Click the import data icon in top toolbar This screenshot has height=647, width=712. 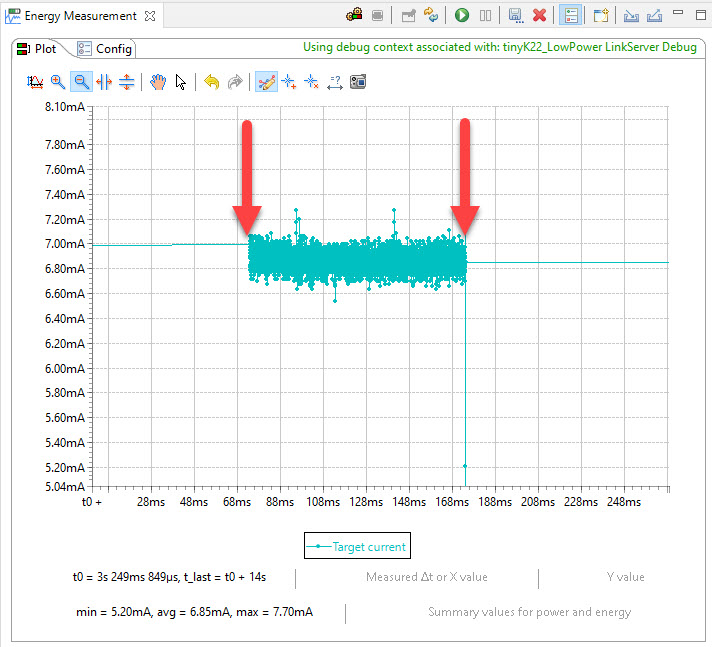click(x=631, y=15)
